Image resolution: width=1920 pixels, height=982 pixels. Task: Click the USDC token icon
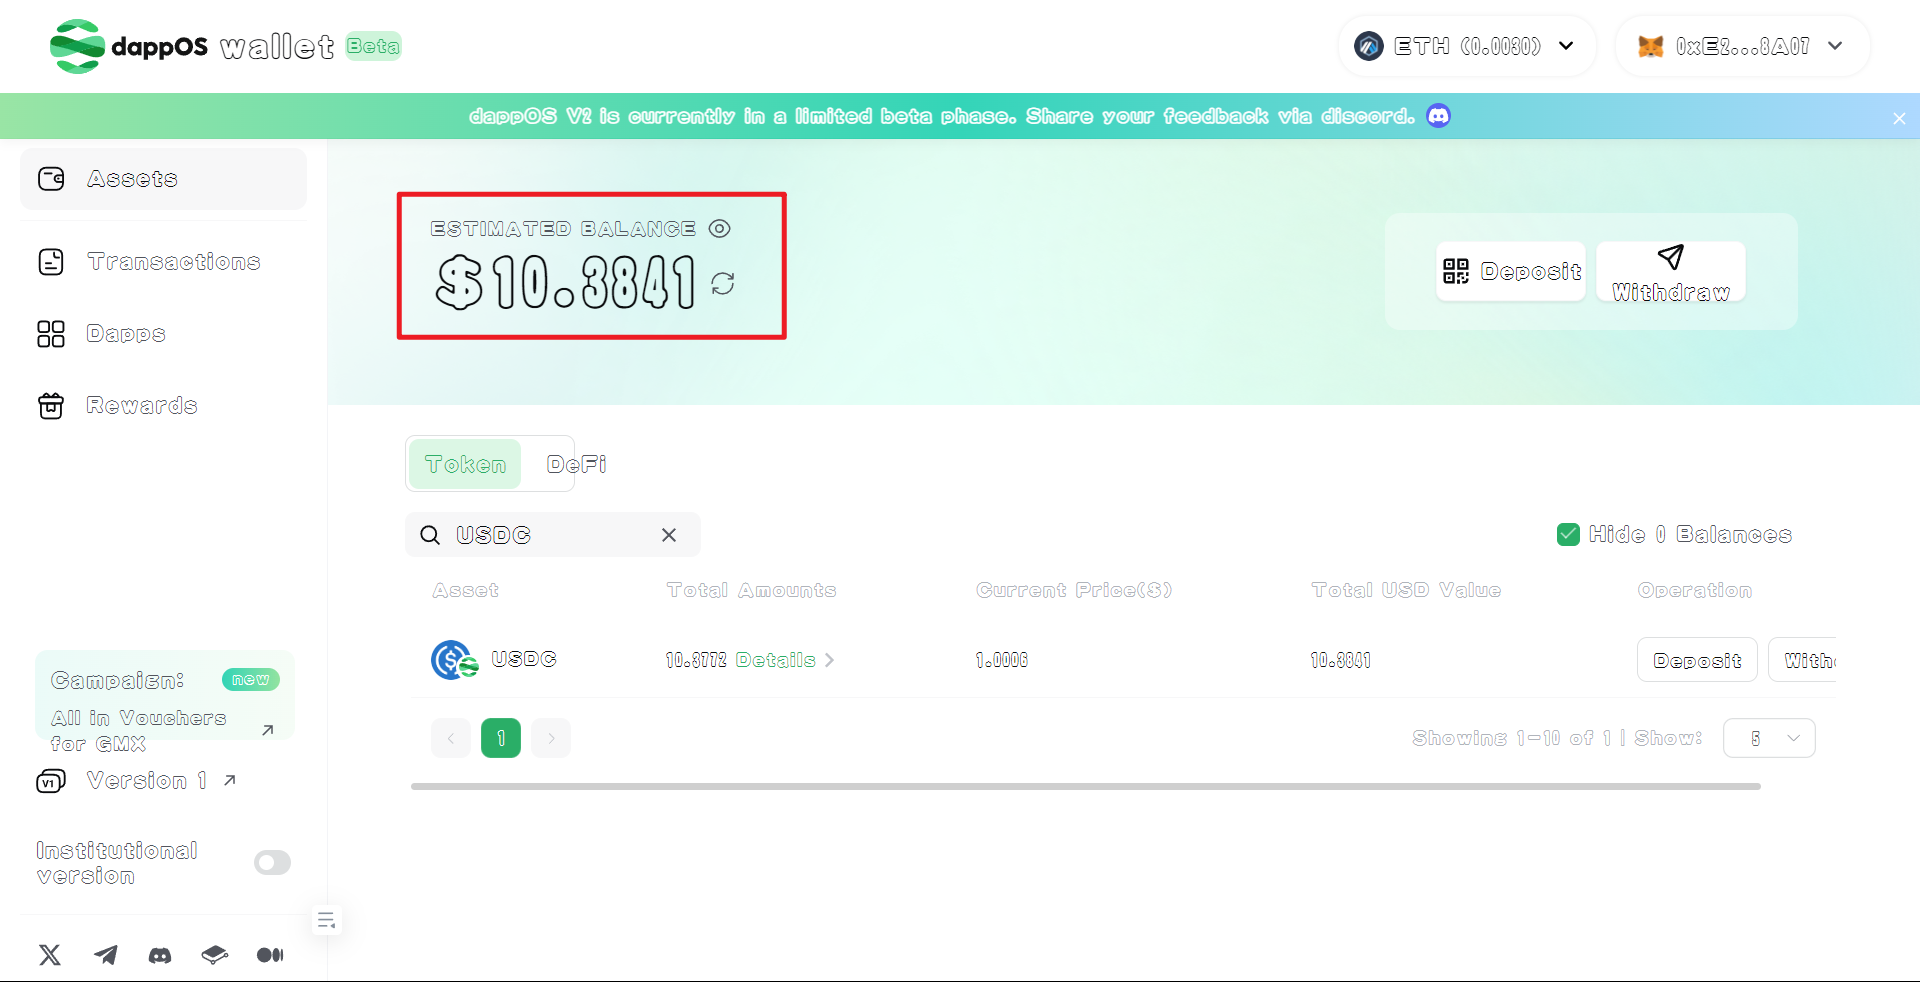click(x=454, y=660)
